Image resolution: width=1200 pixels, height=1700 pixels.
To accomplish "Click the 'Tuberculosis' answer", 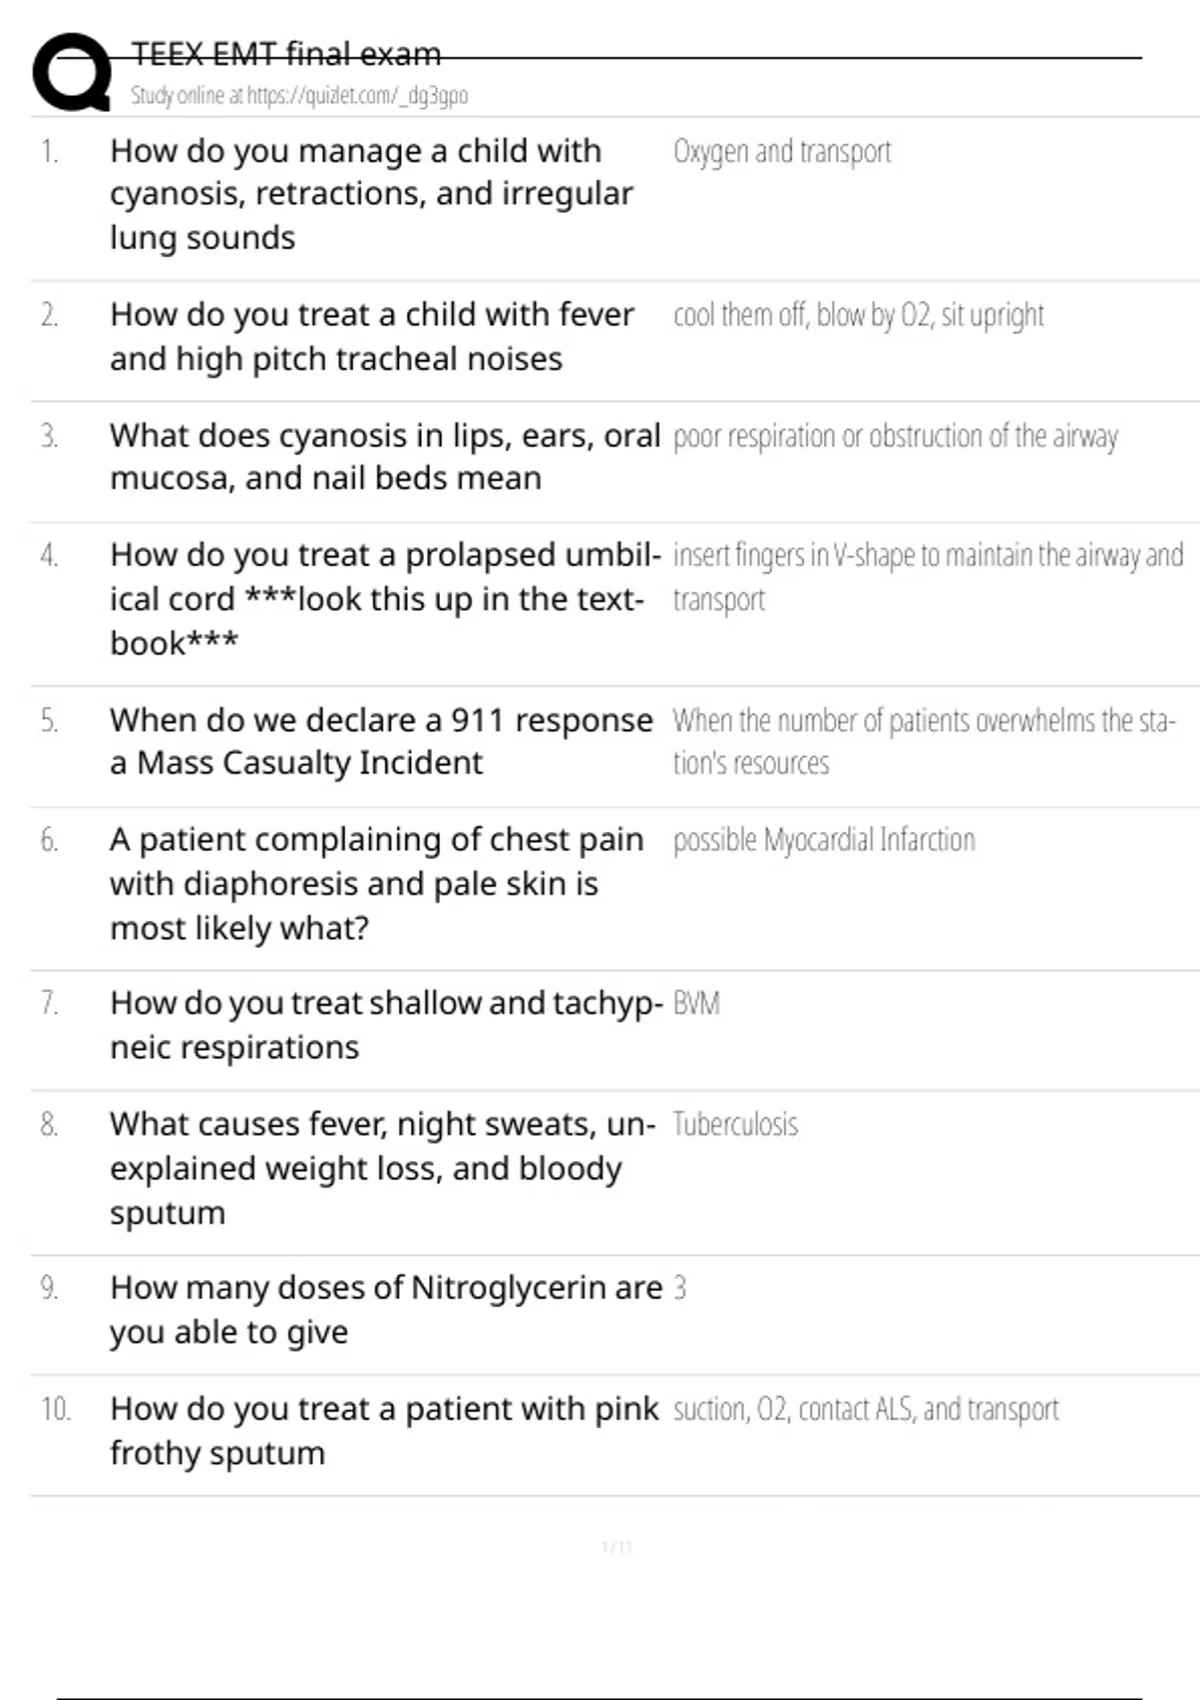I will [x=735, y=1125].
